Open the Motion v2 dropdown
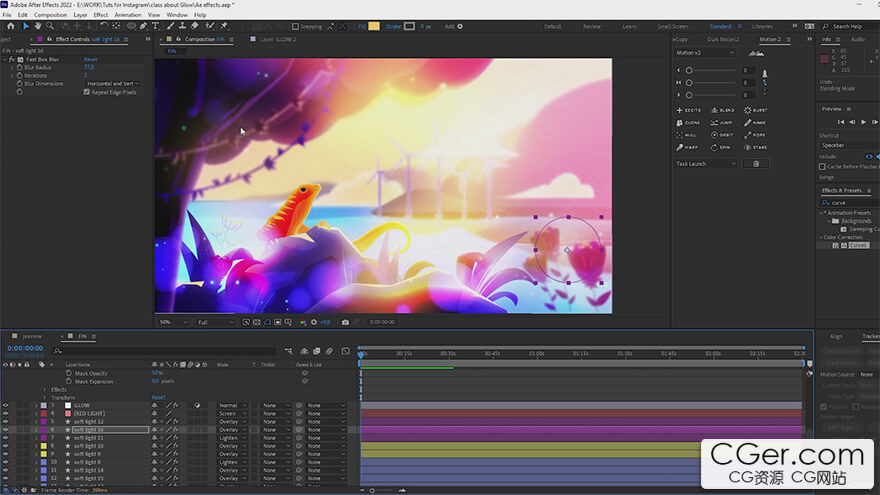 [x=705, y=53]
